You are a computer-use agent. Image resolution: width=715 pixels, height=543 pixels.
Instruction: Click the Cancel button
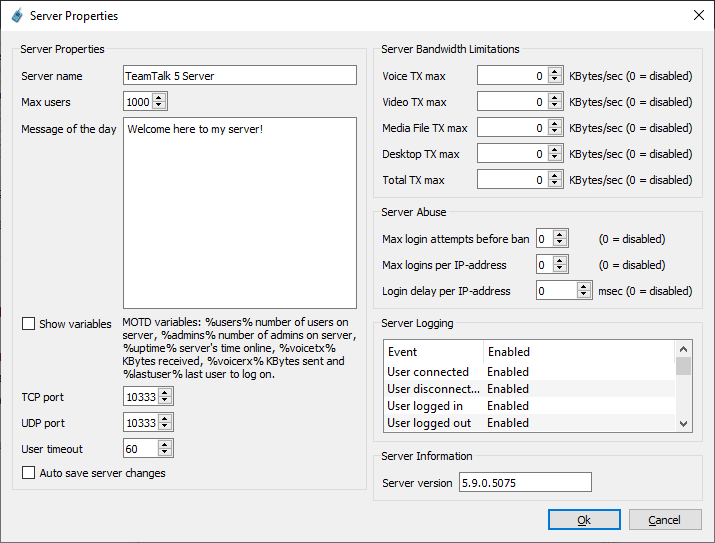click(x=664, y=520)
